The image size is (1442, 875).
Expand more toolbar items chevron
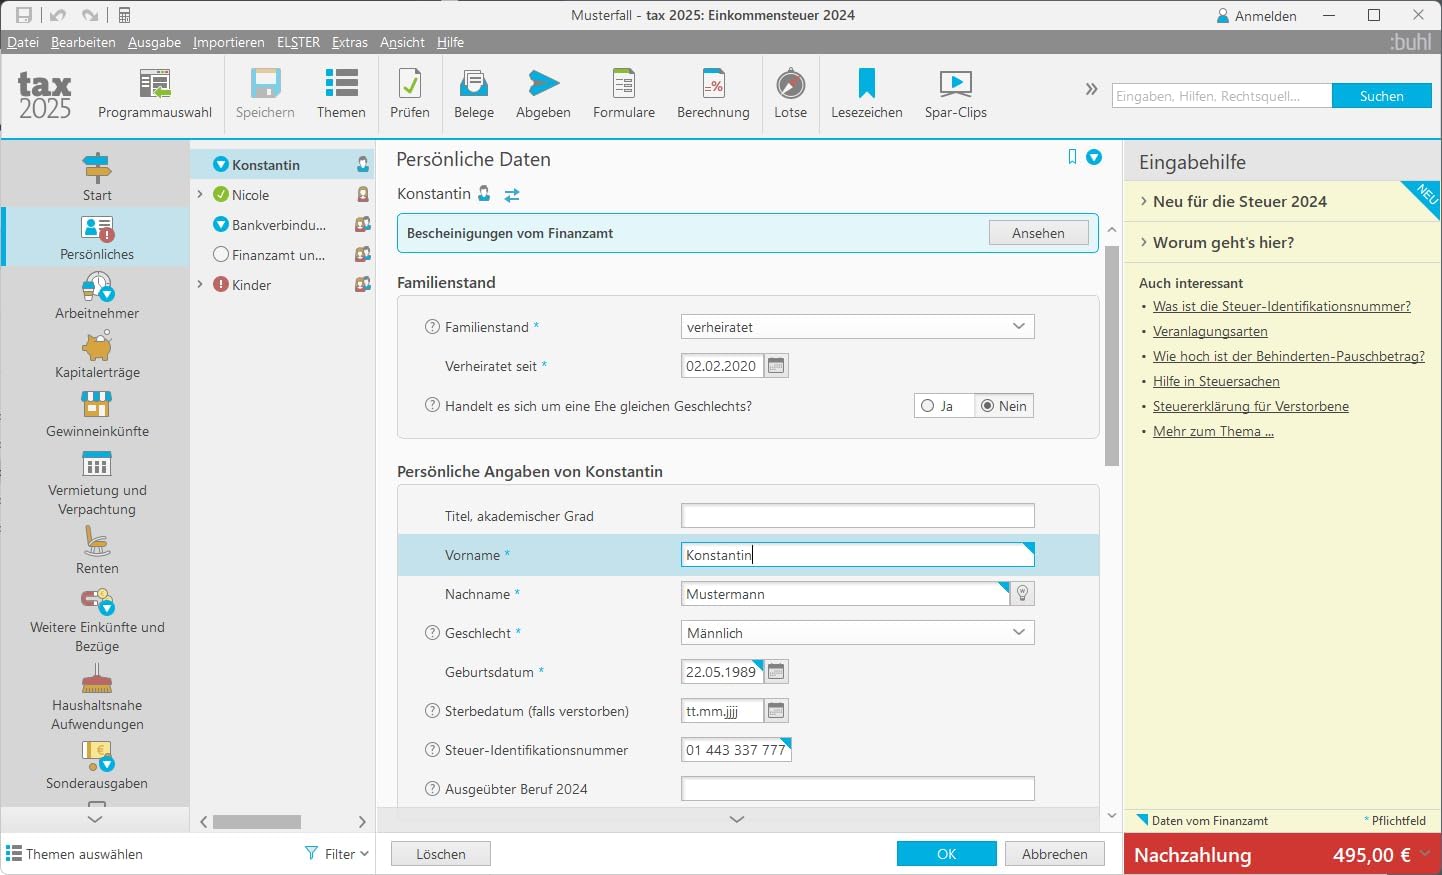click(x=1091, y=89)
